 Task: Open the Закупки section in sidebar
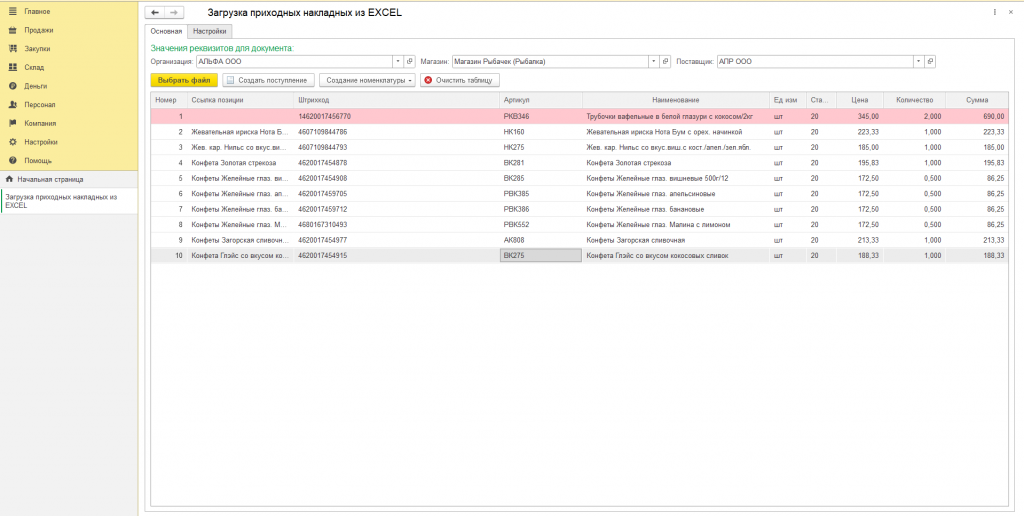38,48
